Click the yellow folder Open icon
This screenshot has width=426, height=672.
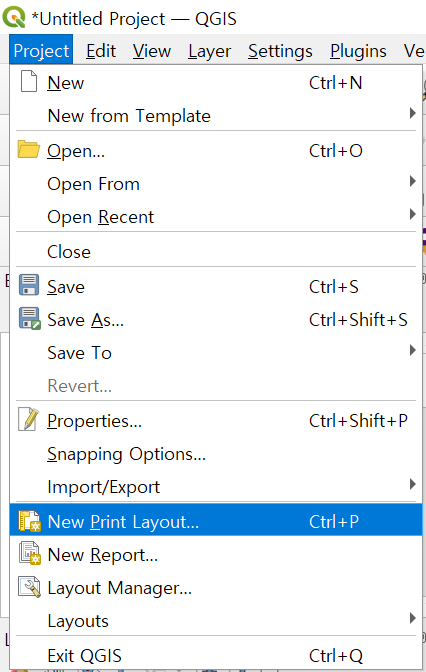coord(29,150)
